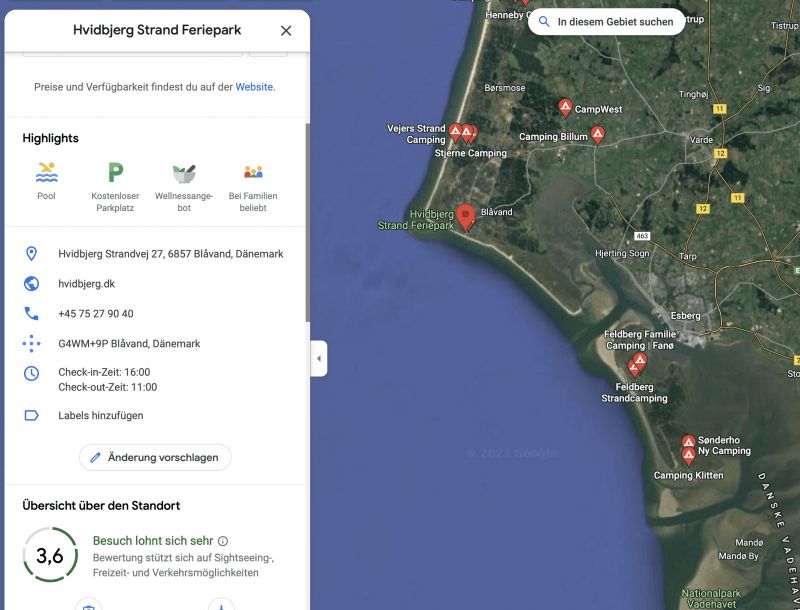The height and width of the screenshot is (610, 800).
Task: Open the Website link for prices
Action: (x=254, y=87)
